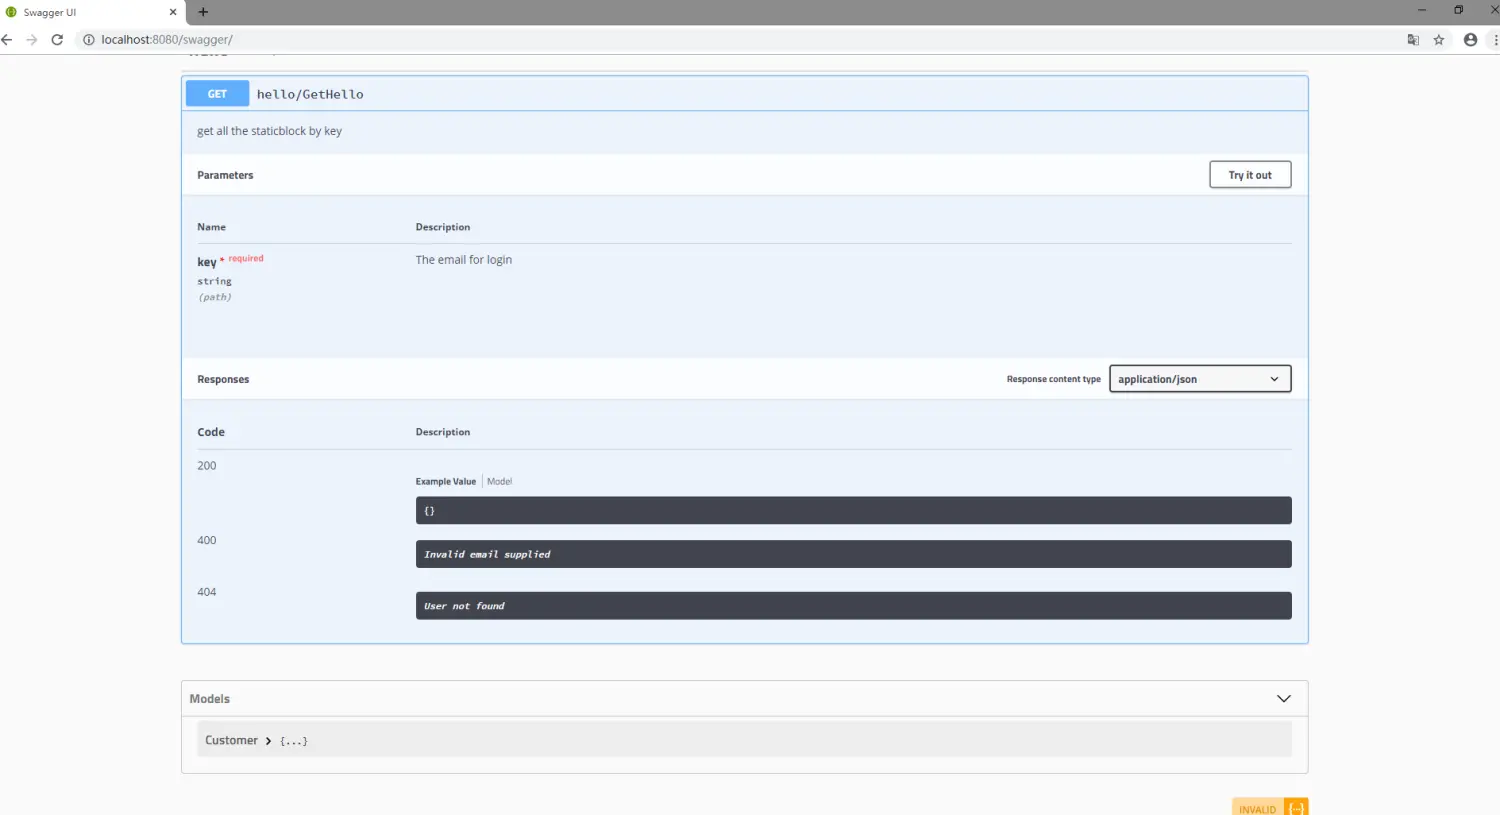1500x815 pixels.
Task: Click the key parameter name
Action: (x=207, y=262)
